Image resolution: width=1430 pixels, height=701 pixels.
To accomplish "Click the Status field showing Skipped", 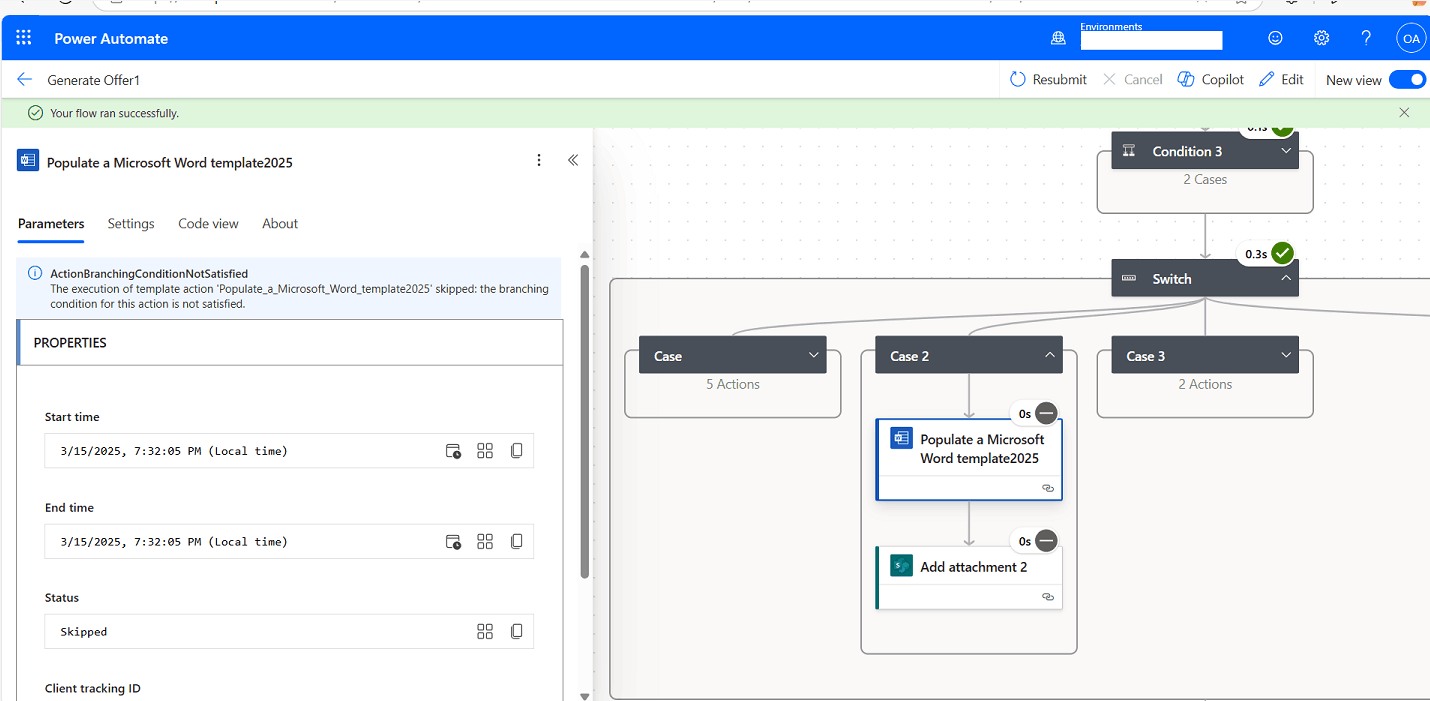I will (x=289, y=631).
